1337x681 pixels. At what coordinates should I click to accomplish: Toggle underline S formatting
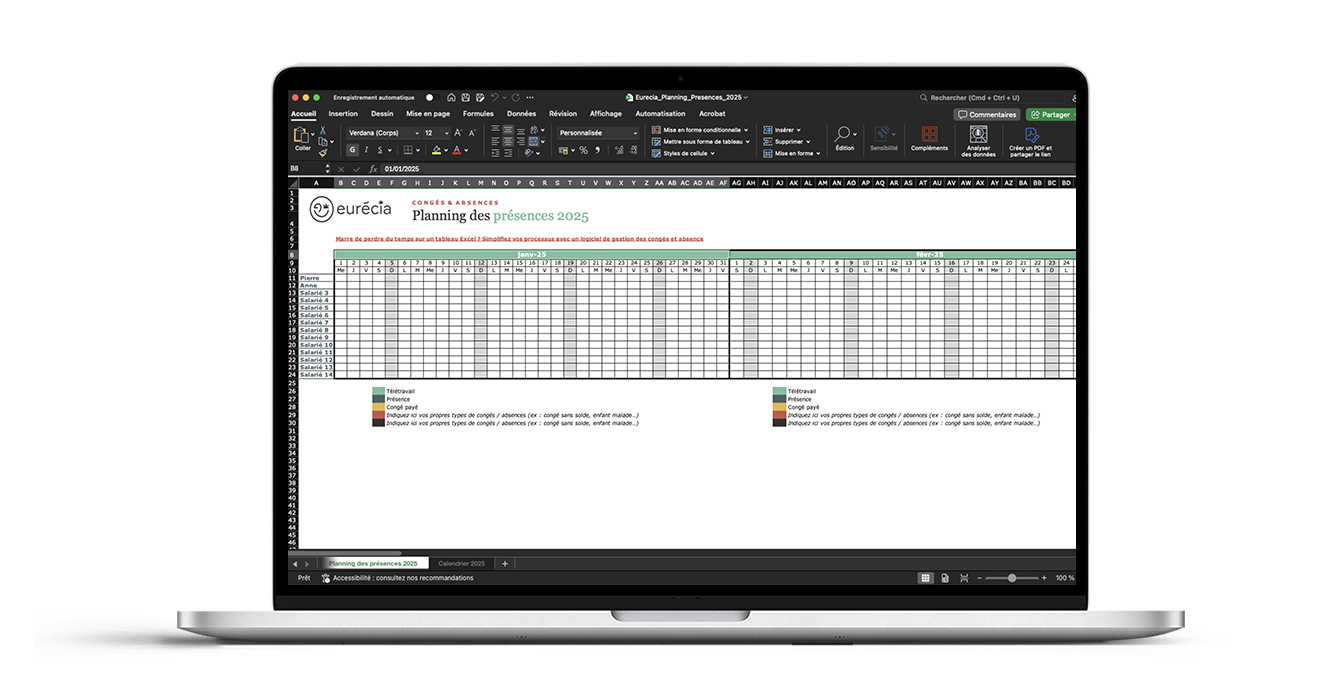coord(380,150)
